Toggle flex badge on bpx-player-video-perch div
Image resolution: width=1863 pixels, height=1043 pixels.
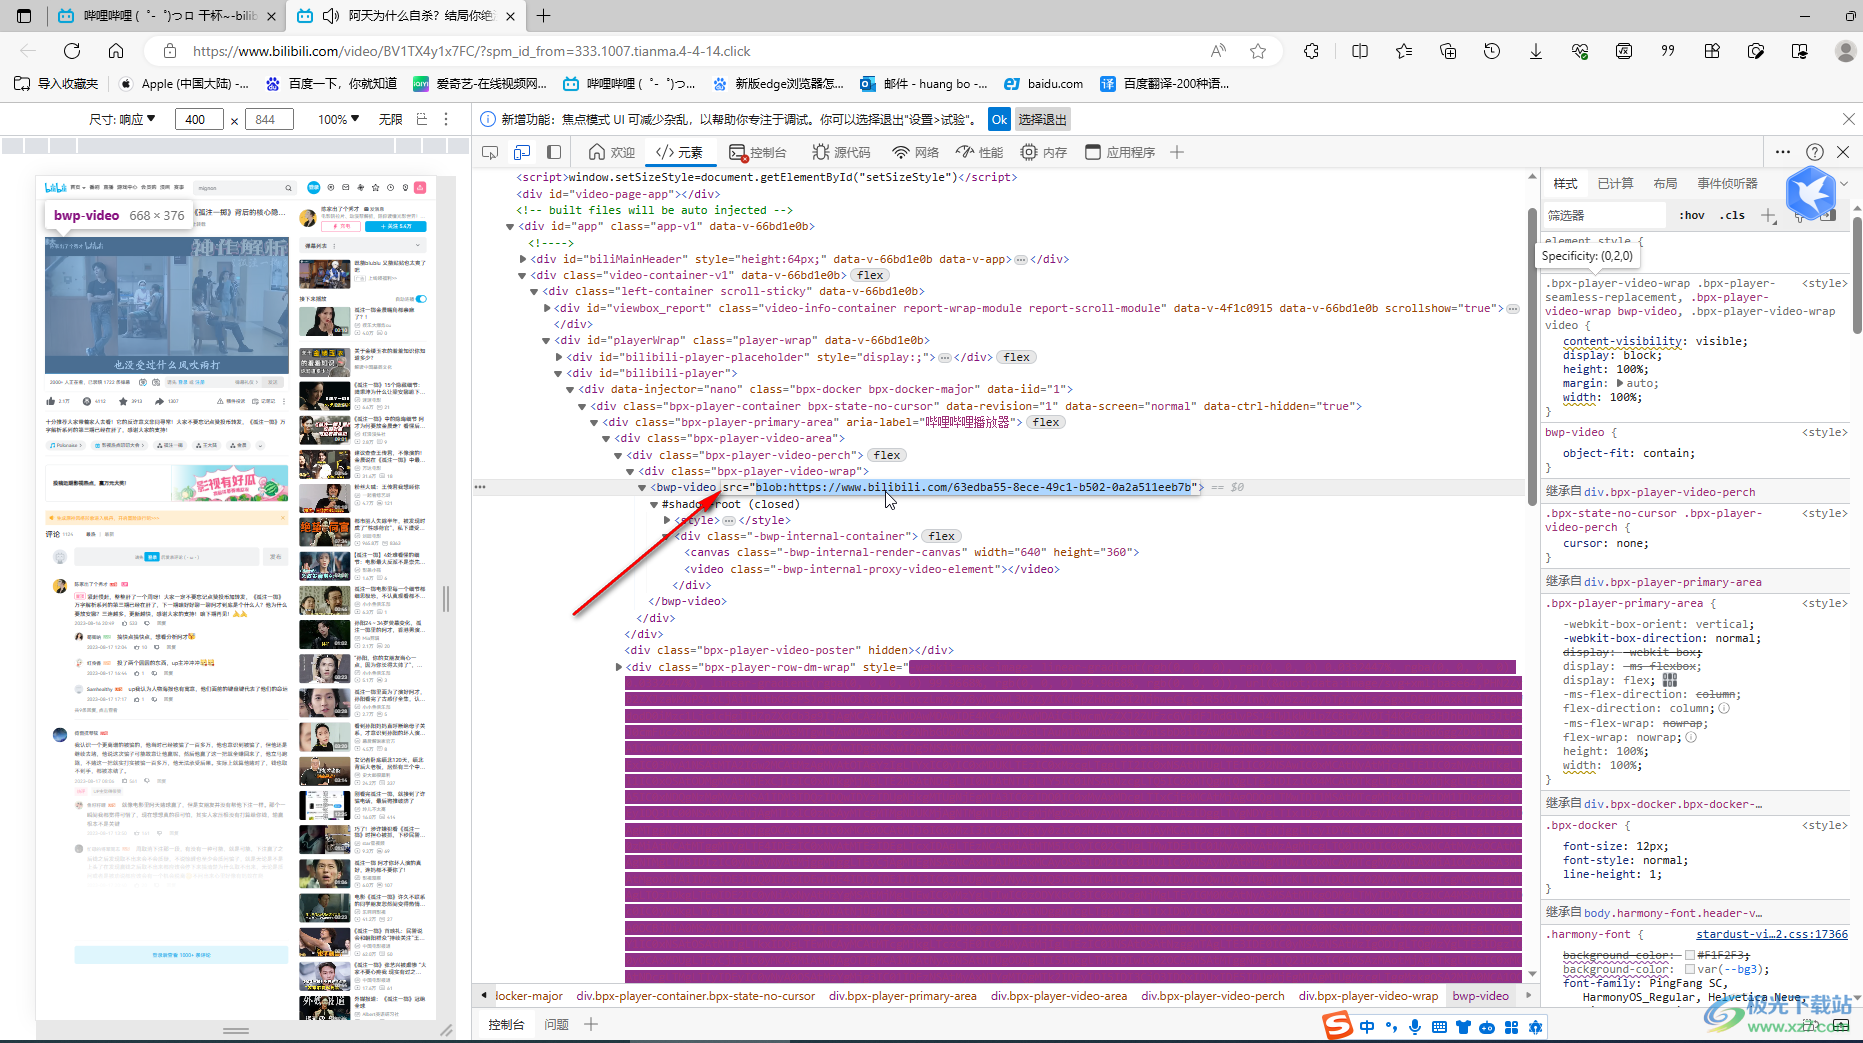click(x=887, y=455)
